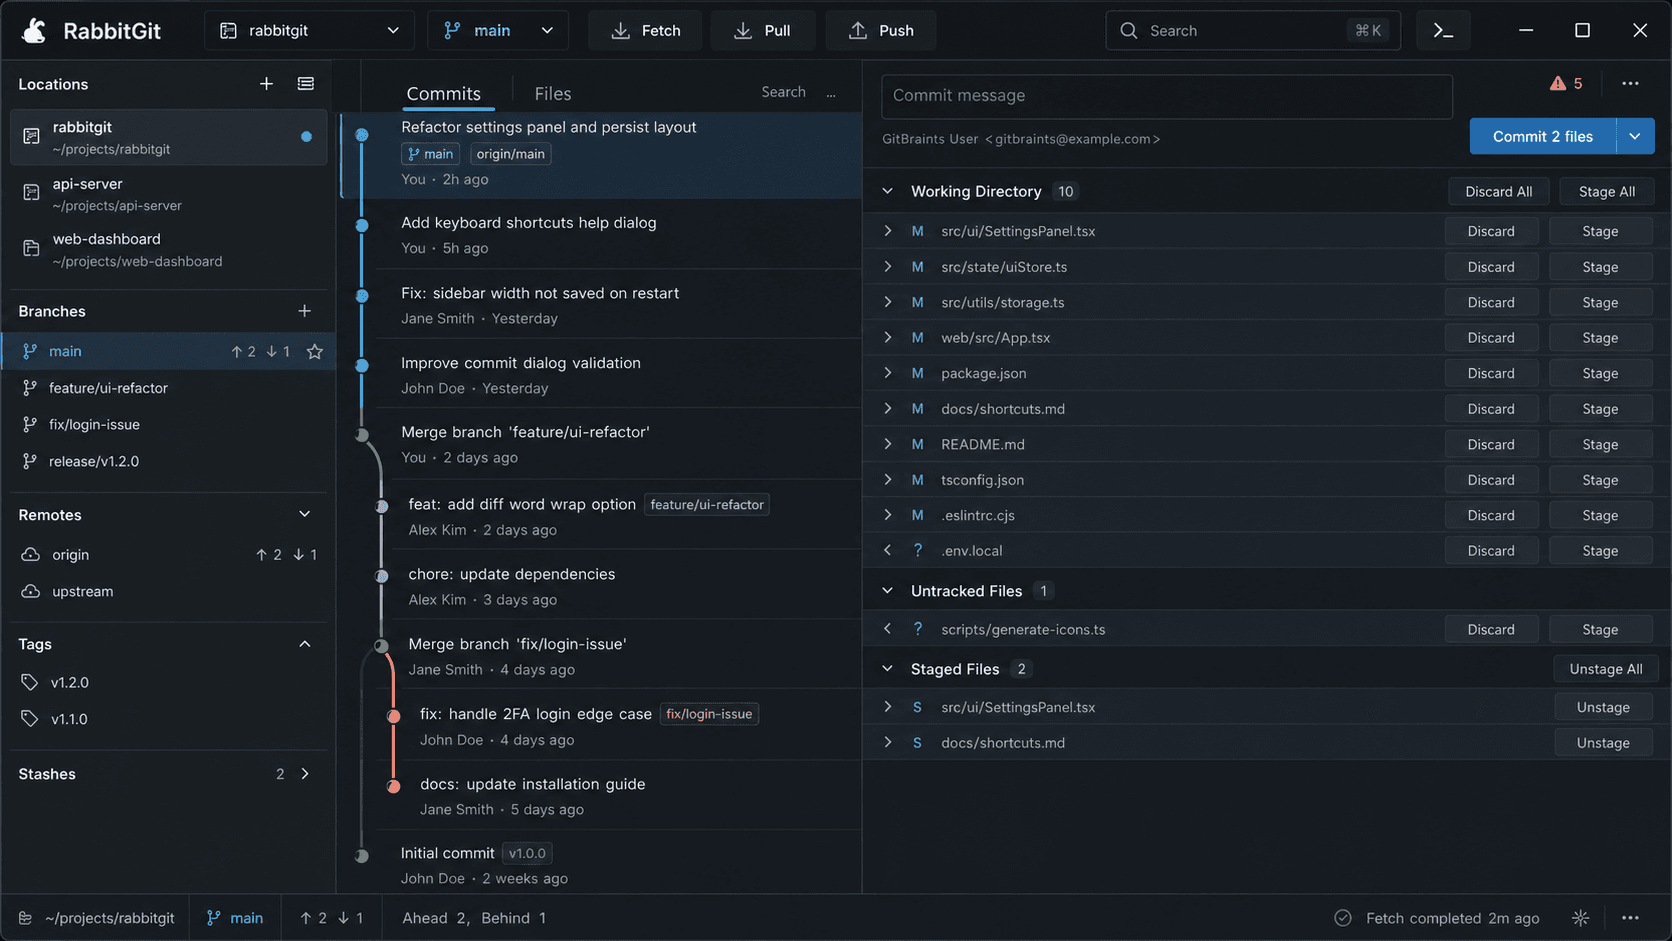Open the more options menu beside warnings

point(1631,83)
